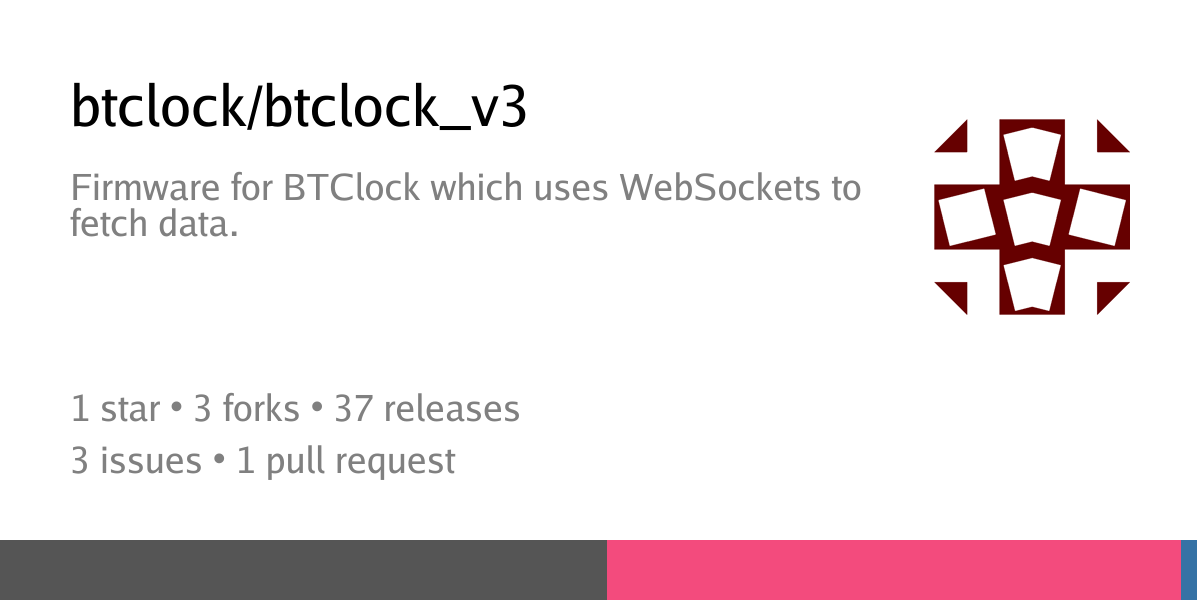Click the bottom white square in the identicon
1200x600 pixels.
[1032, 283]
